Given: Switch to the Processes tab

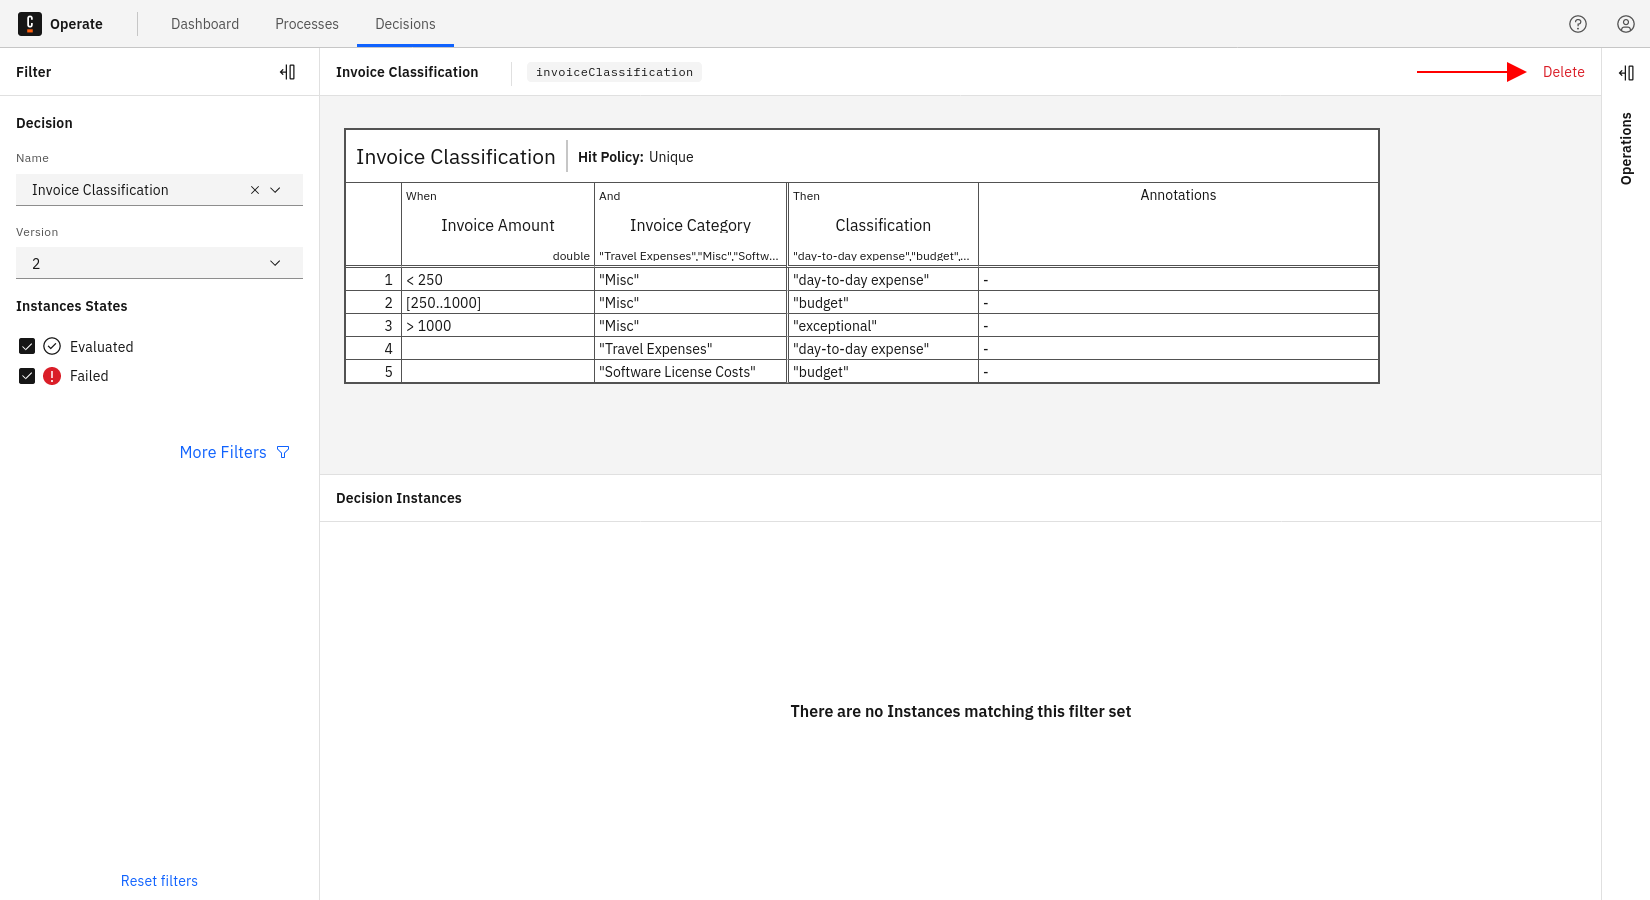Looking at the screenshot, I should [307, 24].
